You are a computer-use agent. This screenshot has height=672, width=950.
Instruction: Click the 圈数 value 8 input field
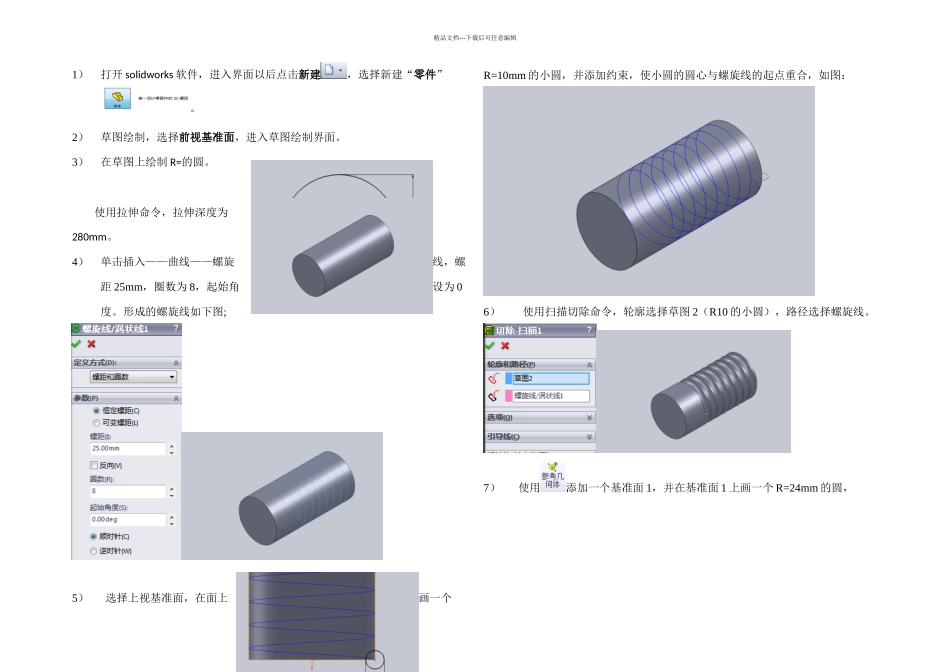tap(128, 491)
